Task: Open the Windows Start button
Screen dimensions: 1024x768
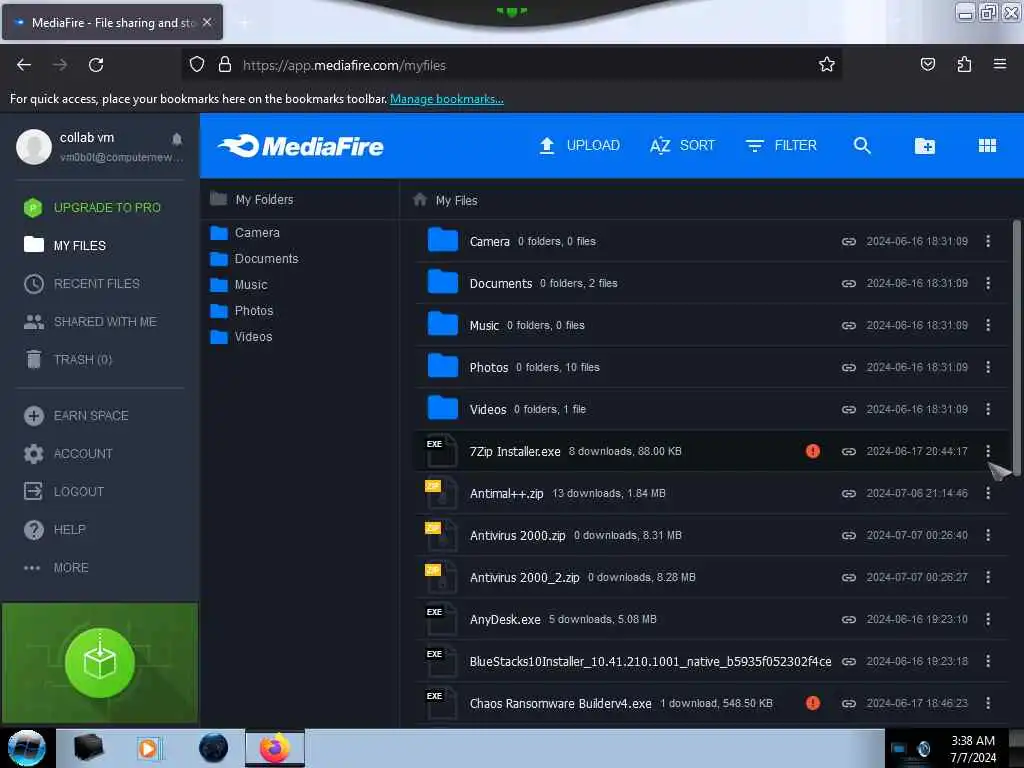Action: [x=26, y=748]
